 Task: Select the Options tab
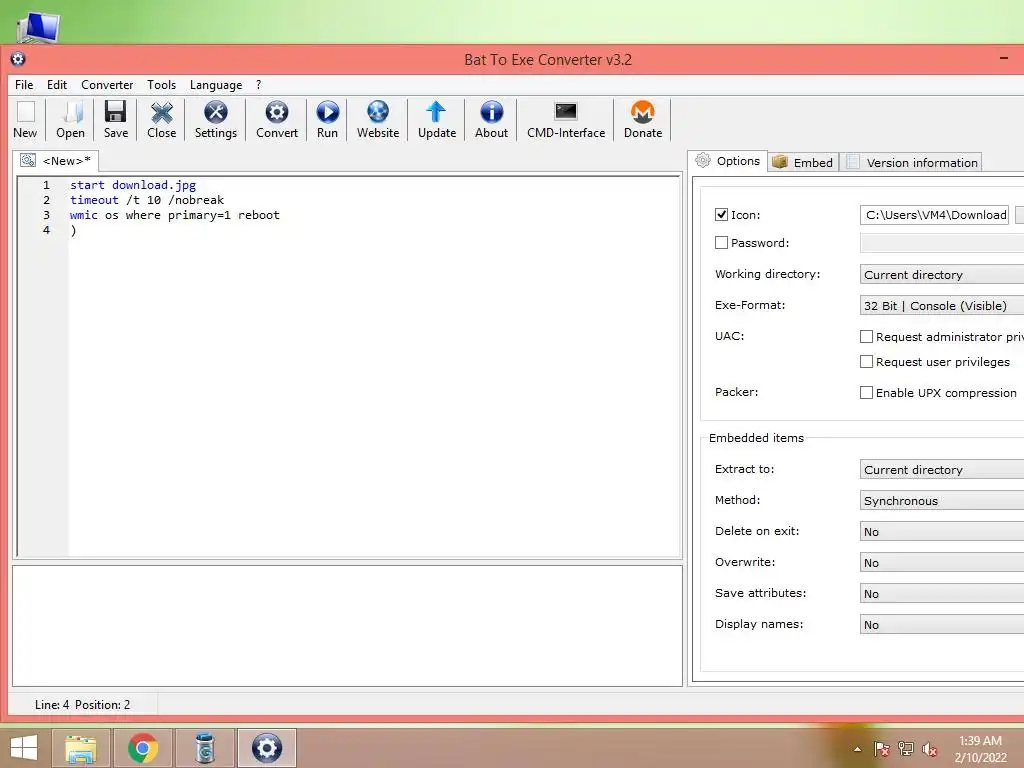727,161
